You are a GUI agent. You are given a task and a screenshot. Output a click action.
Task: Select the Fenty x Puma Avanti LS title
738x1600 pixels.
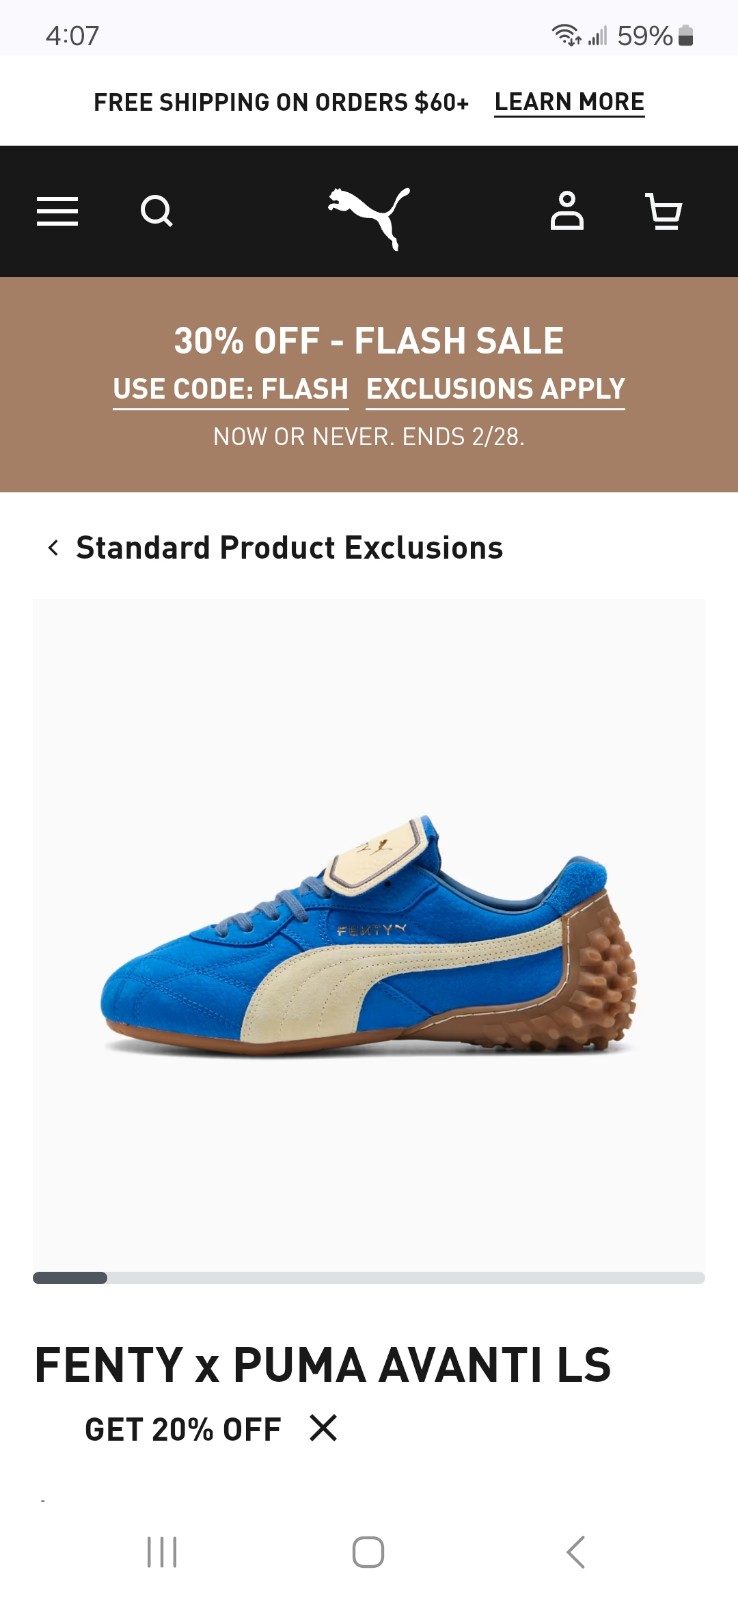(x=323, y=1365)
